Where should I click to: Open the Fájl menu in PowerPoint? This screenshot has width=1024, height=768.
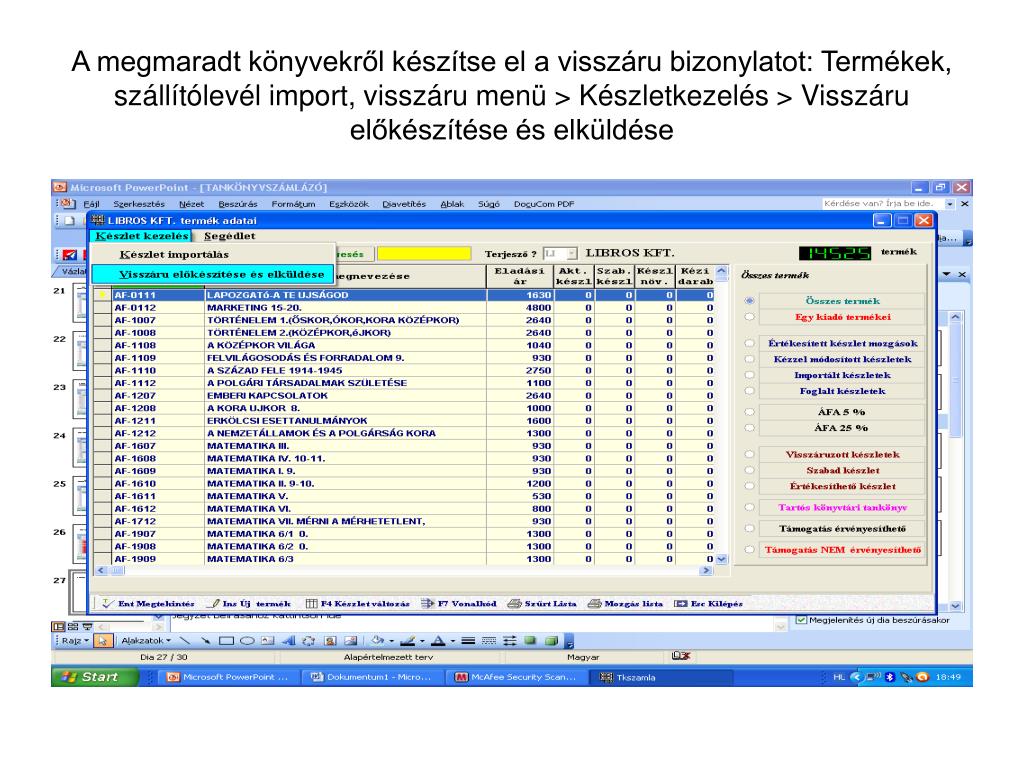[91, 204]
